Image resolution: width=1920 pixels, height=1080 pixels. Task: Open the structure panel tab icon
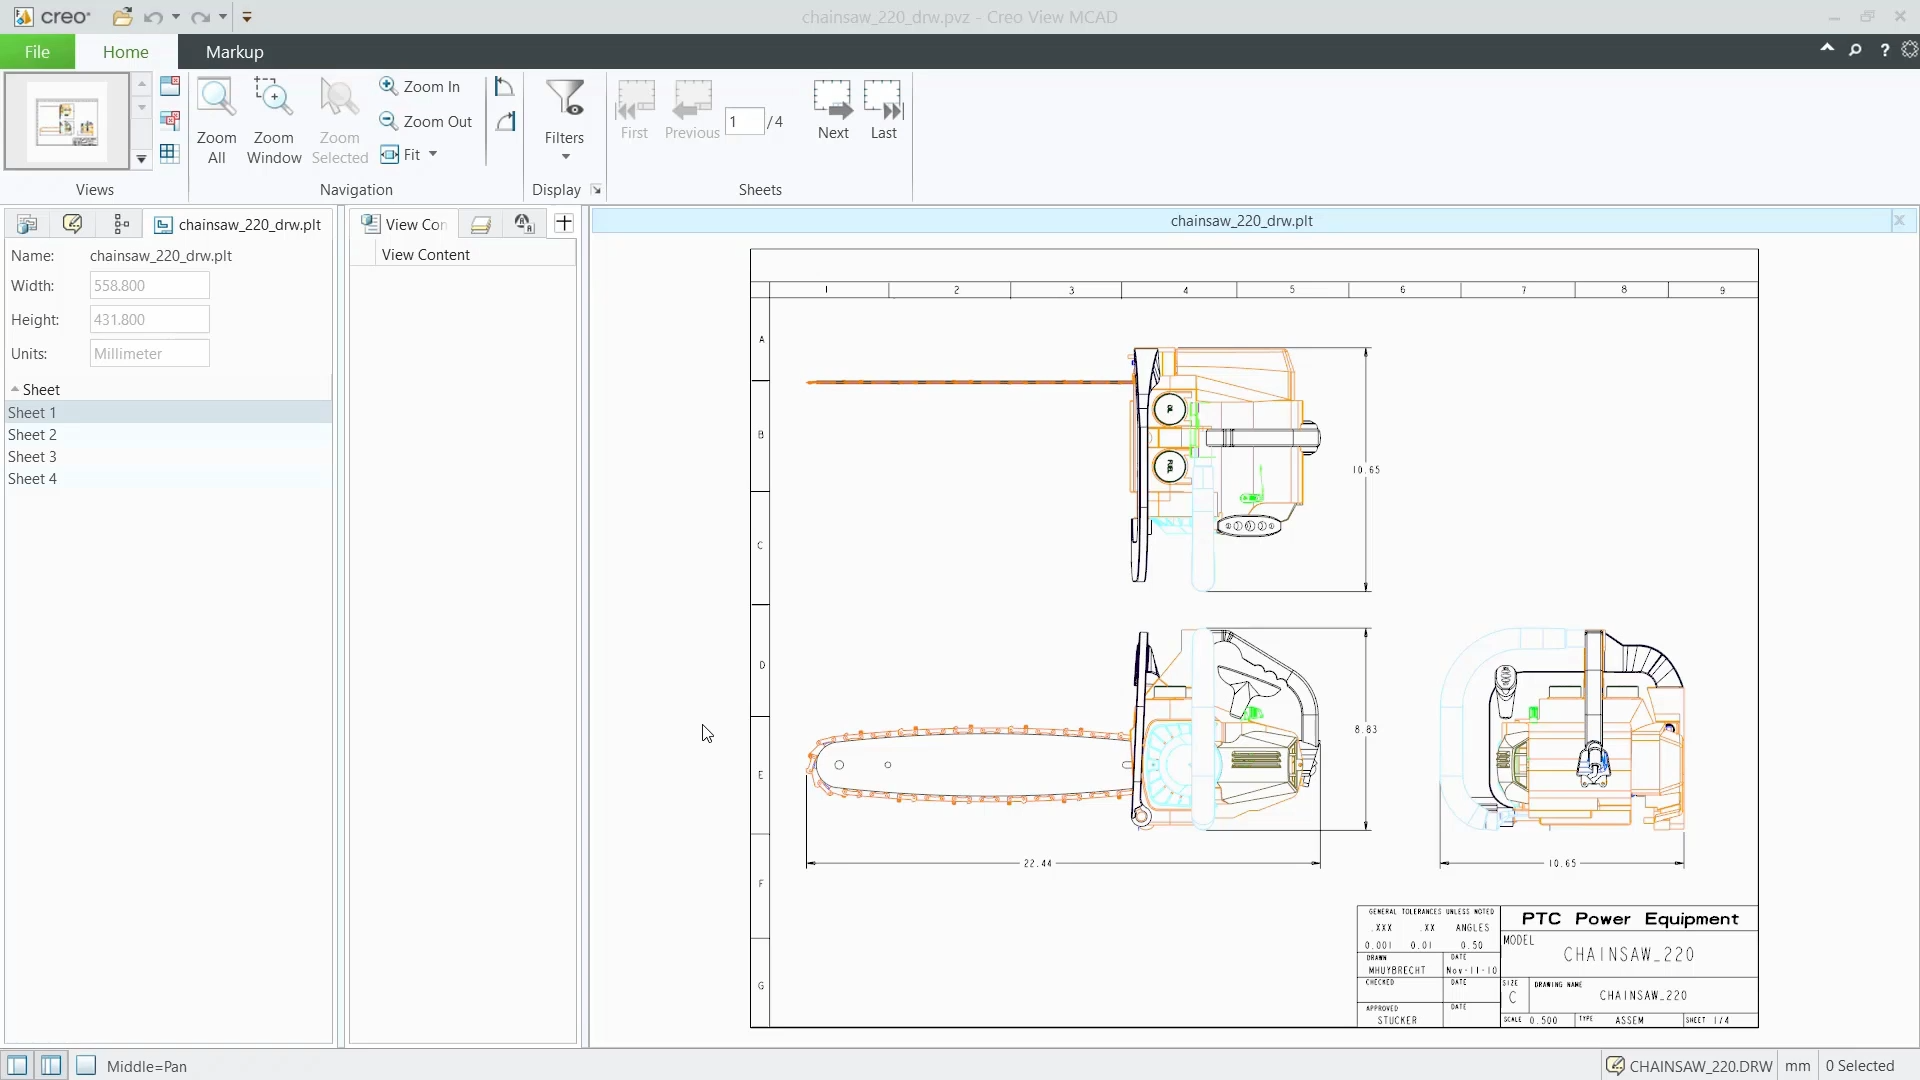(27, 224)
